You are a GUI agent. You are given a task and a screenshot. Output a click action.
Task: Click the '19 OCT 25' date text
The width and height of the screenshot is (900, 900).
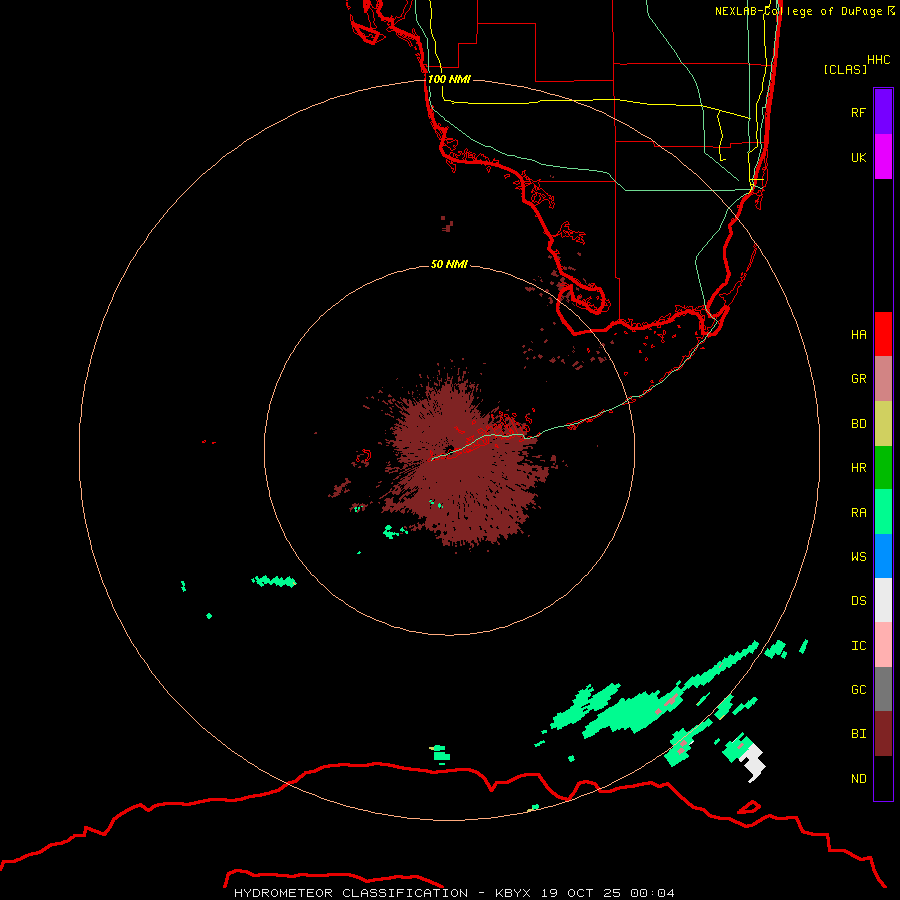click(581, 893)
